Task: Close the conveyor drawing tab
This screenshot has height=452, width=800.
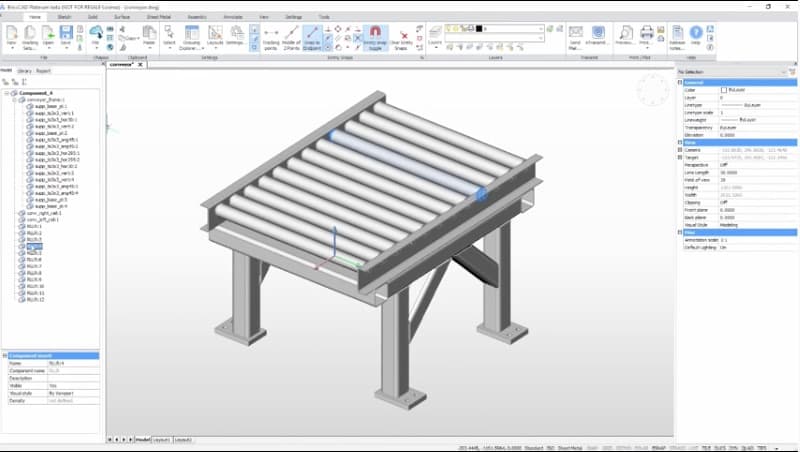Action: pos(140,64)
